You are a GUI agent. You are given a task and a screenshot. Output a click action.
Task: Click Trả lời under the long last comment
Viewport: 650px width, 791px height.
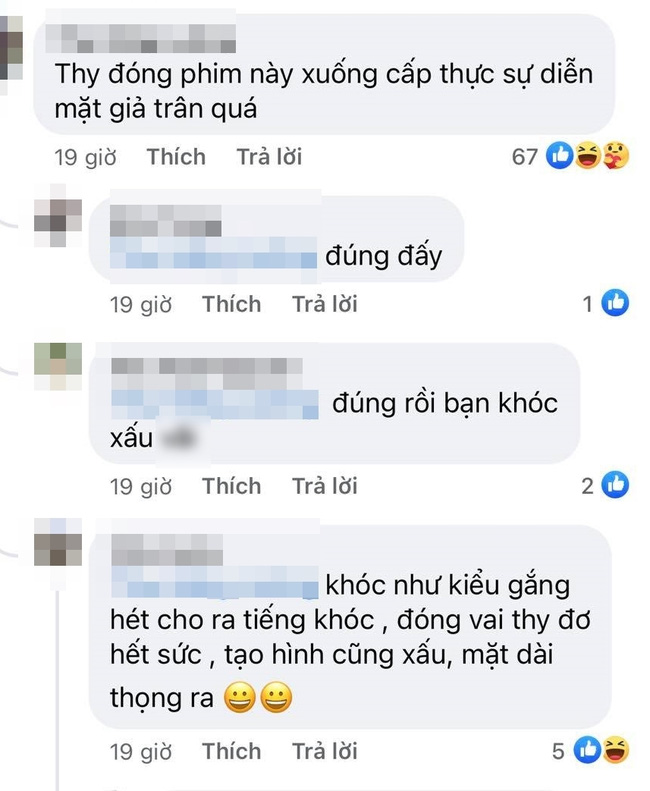point(325,752)
